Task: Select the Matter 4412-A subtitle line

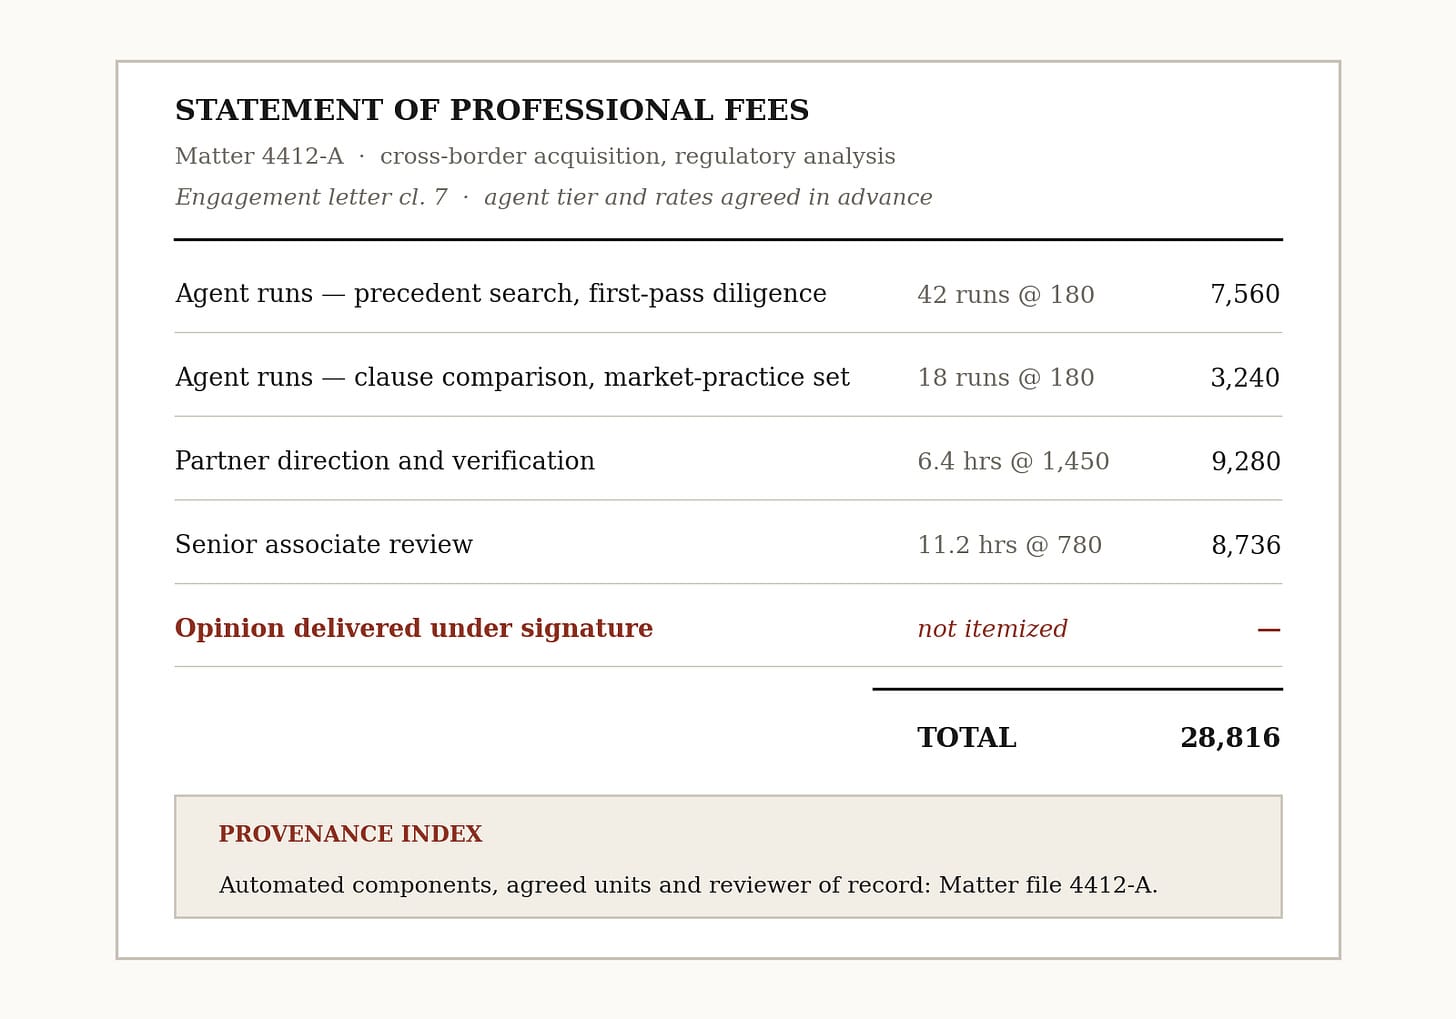Action: [535, 157]
